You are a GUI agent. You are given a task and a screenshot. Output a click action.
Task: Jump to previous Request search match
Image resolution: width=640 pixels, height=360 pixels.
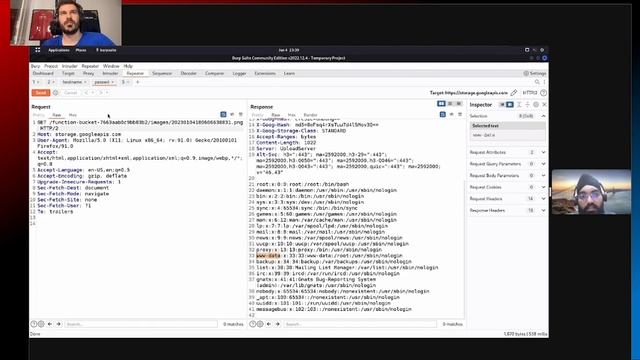coord(50,324)
